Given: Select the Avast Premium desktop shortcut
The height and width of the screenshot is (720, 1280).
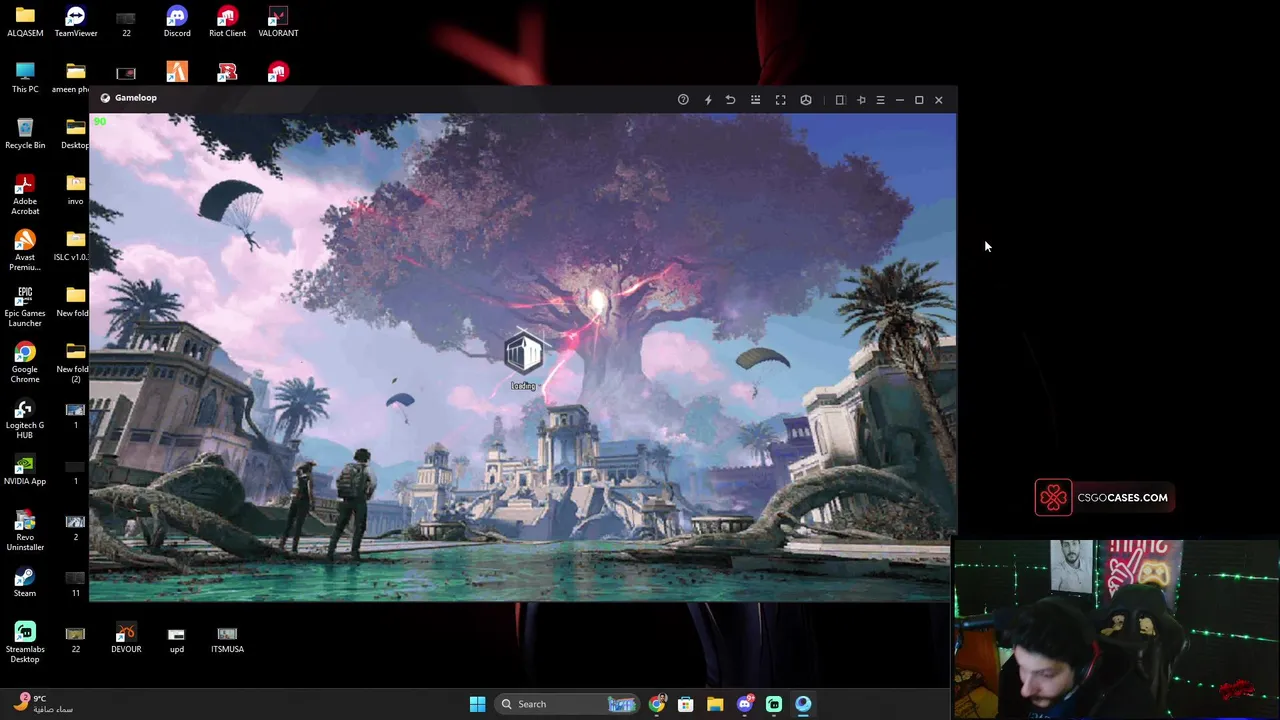Looking at the screenshot, I should (25, 250).
